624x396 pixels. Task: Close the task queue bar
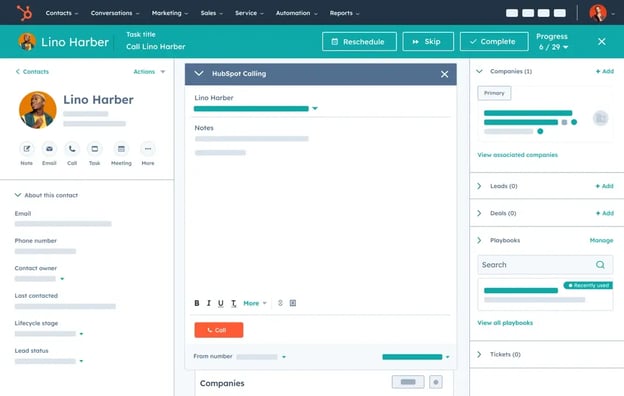click(602, 41)
